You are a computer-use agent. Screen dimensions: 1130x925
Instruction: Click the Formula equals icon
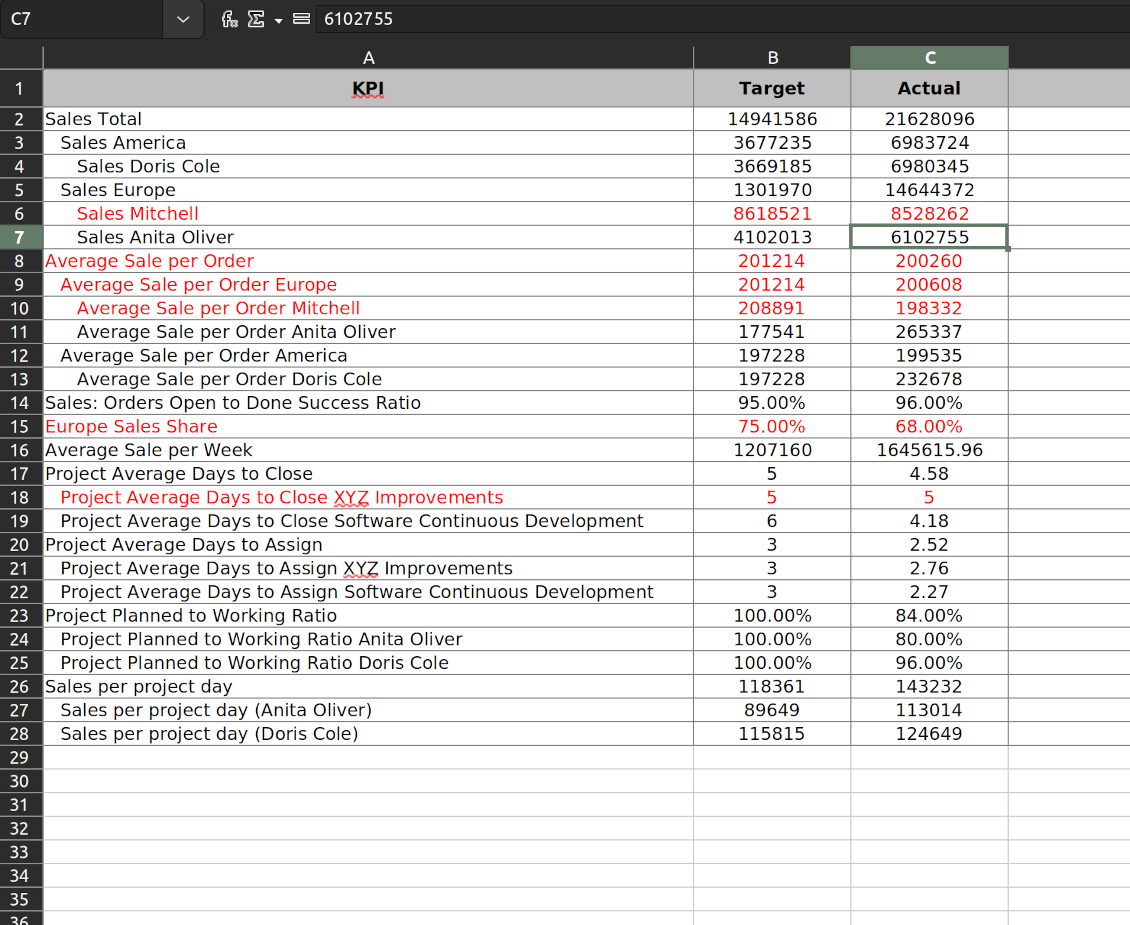point(300,19)
